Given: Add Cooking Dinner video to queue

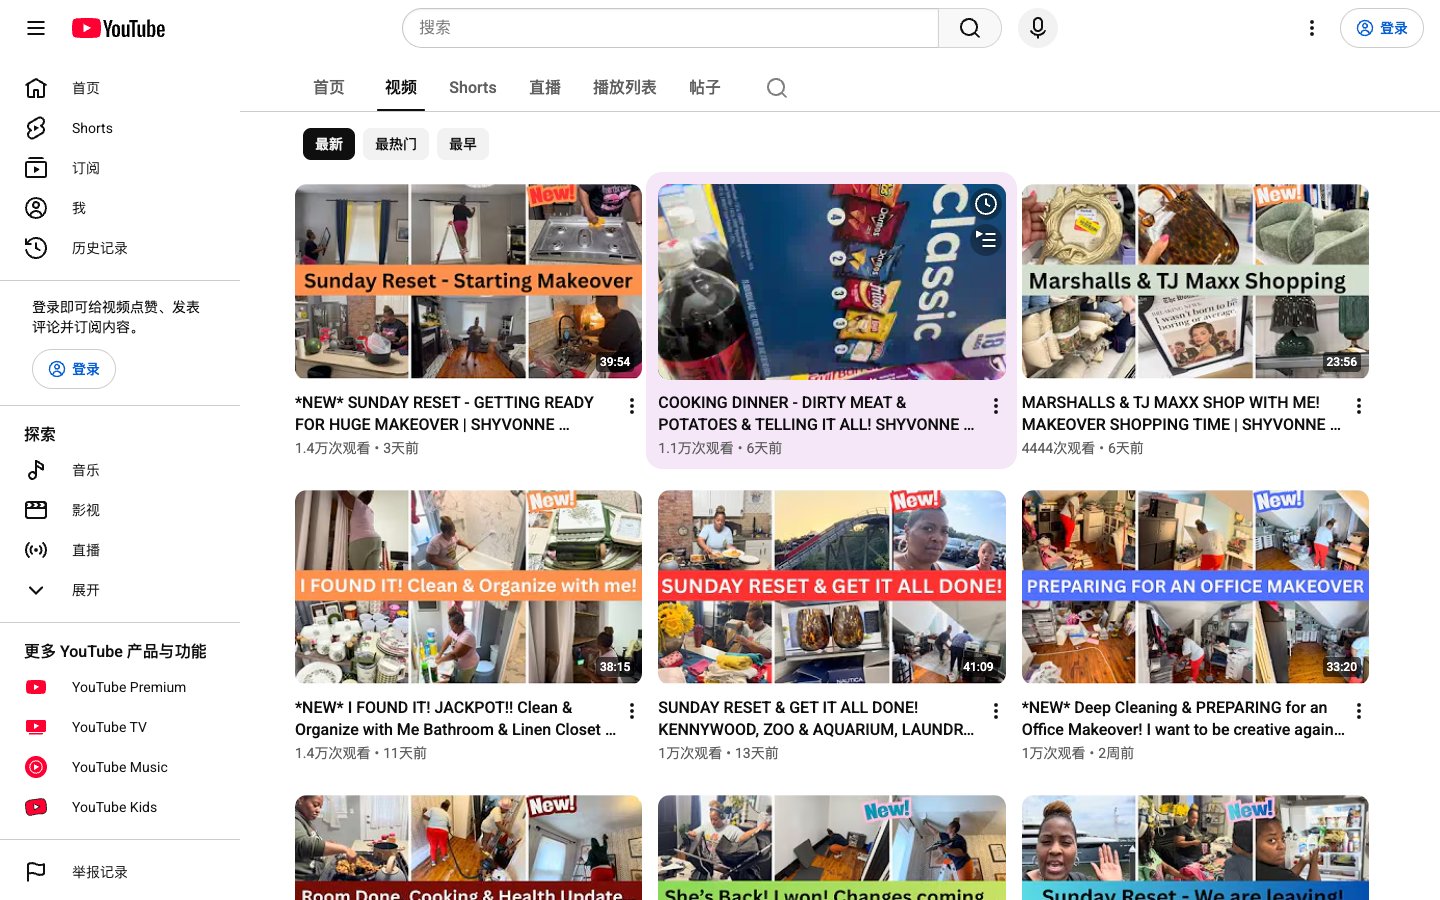Looking at the screenshot, I should click(x=986, y=240).
